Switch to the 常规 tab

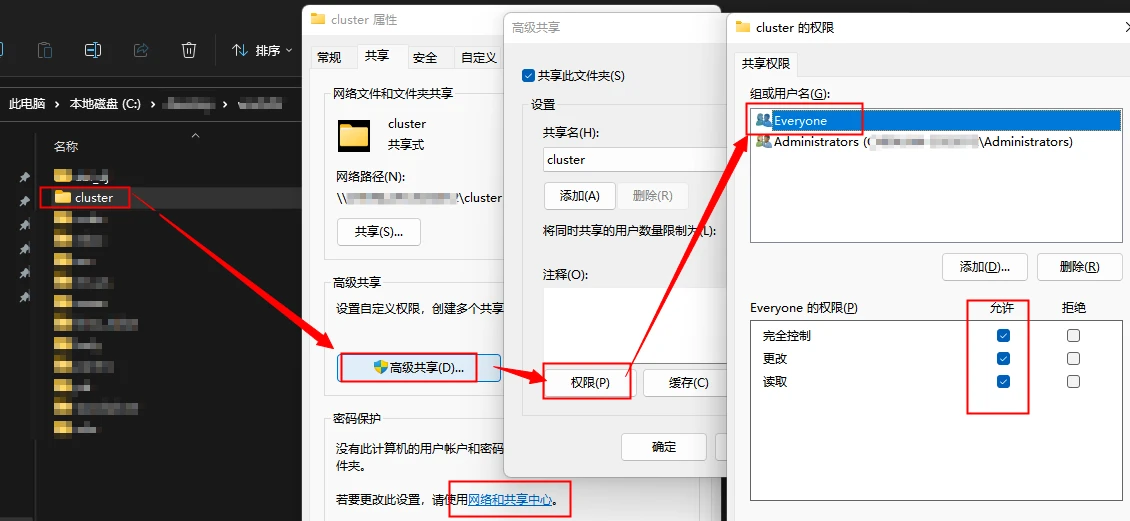coord(329,58)
